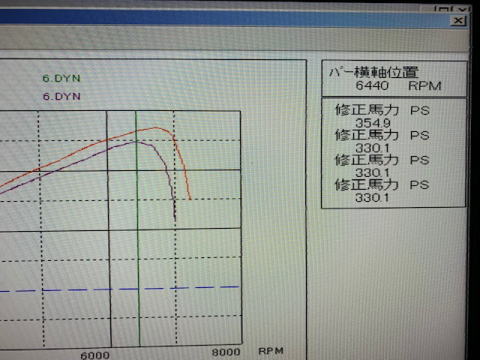The width and height of the screenshot is (480, 360).
Task: Click the 8000 axis label
Action: pos(226,352)
